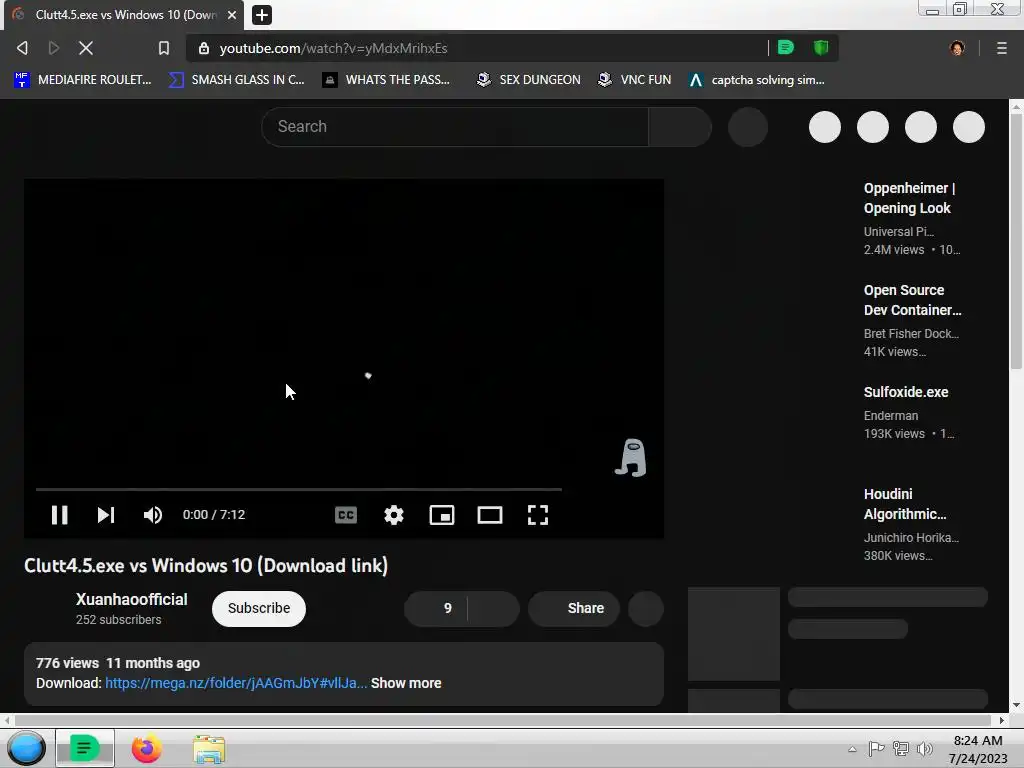Open the mega.nz download link
The image size is (1024, 768).
click(236, 683)
